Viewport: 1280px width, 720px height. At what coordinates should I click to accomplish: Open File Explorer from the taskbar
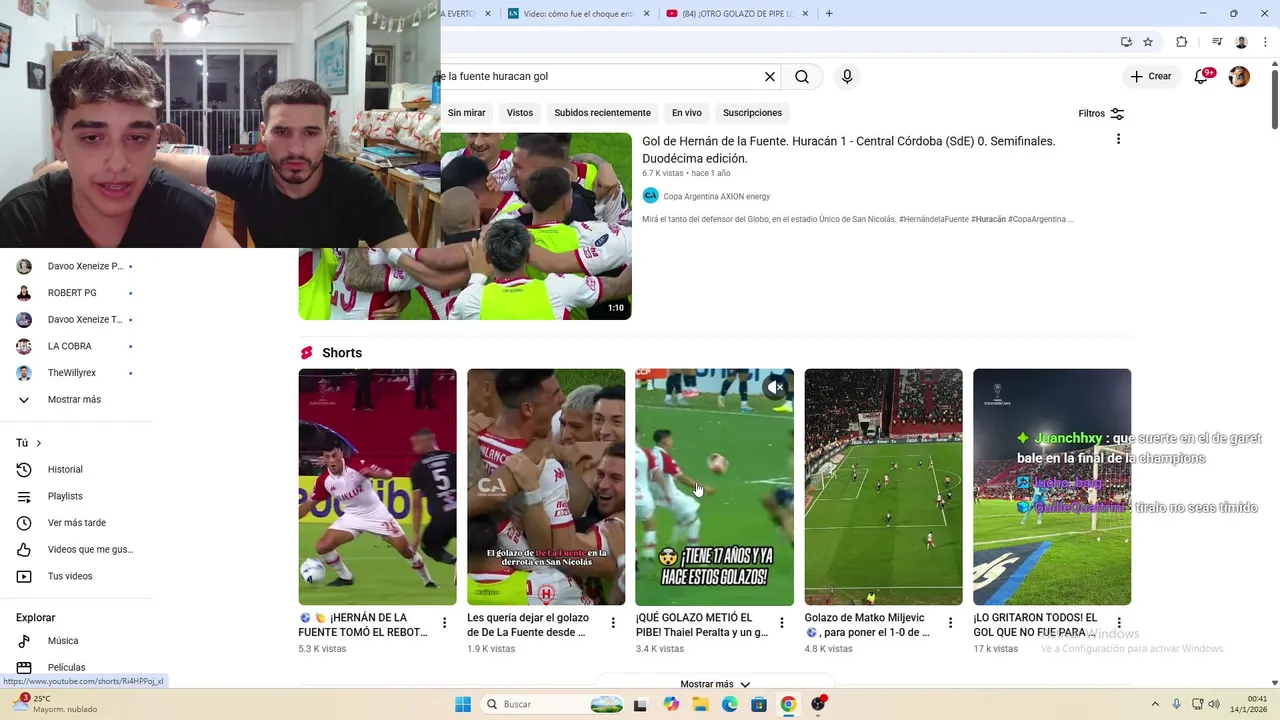coord(700,704)
